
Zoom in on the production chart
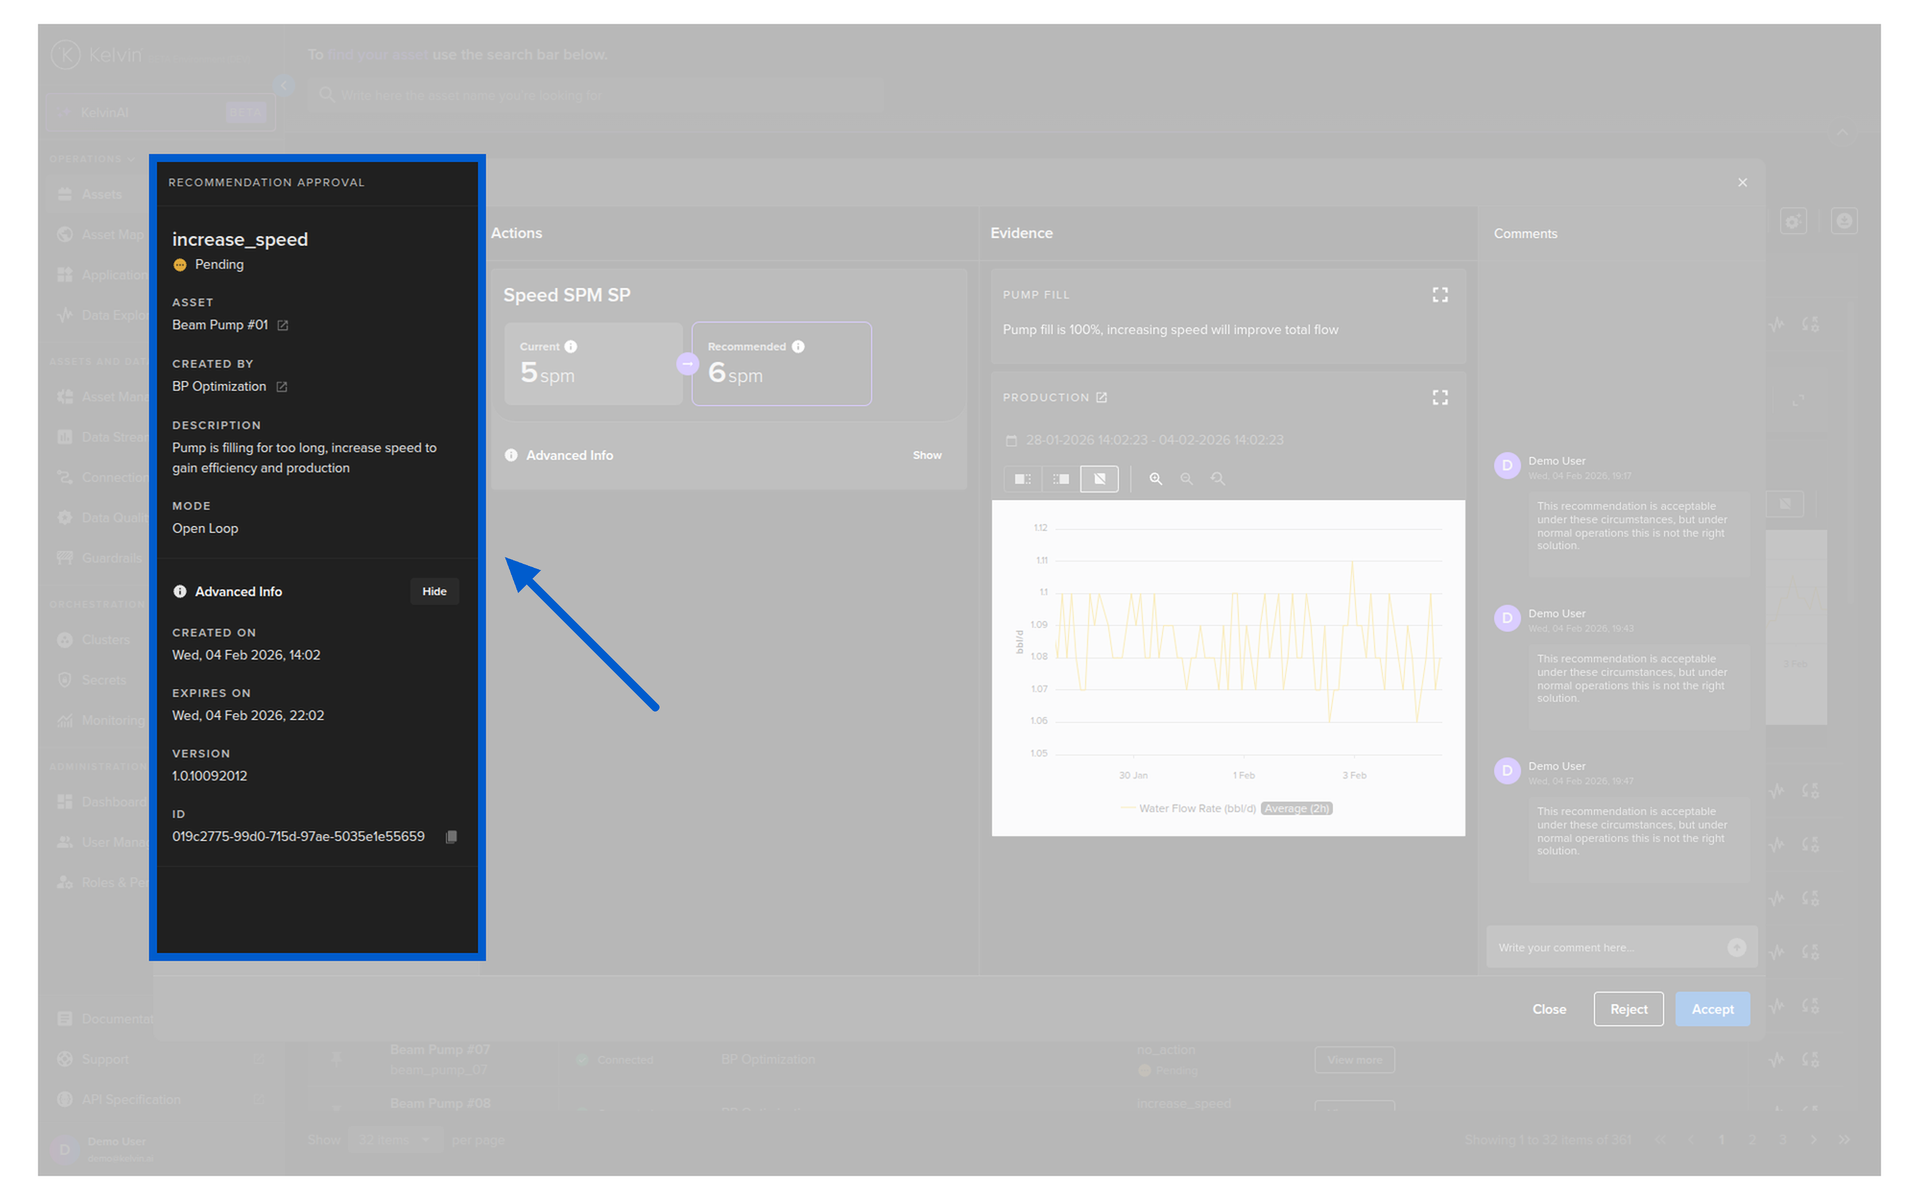click(1155, 479)
